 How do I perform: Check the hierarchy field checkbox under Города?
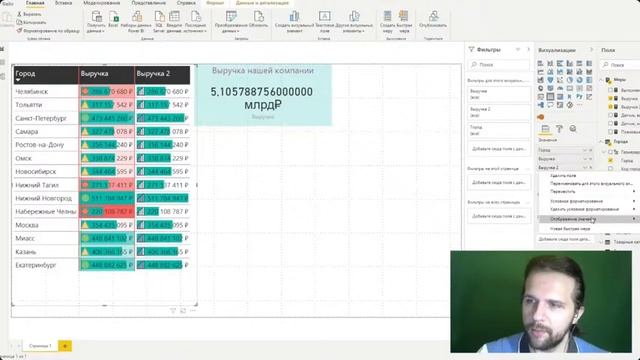[x=611, y=152]
